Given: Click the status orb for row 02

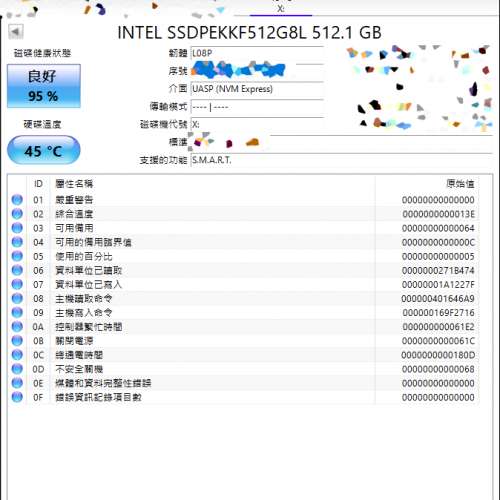Looking at the screenshot, I should 17,214.
